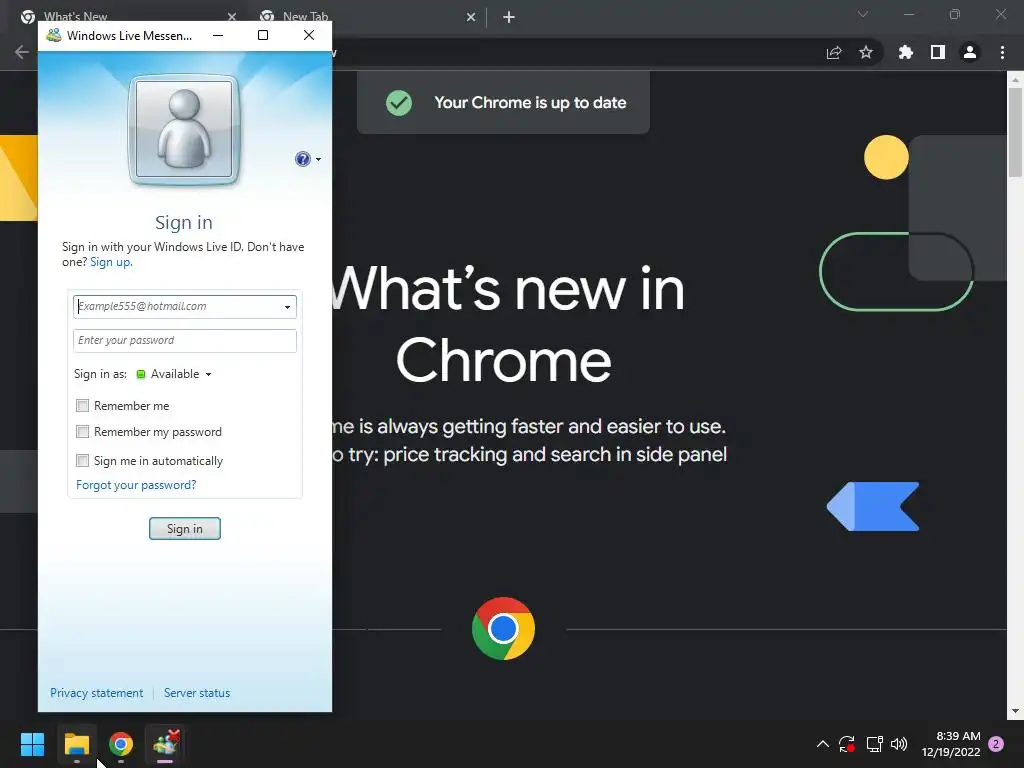
Task: Focus the Enter your password field
Action: click(x=185, y=340)
